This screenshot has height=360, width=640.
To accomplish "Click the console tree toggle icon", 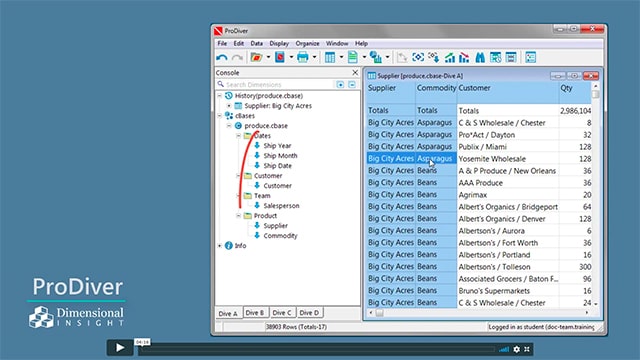I will (531, 58).
